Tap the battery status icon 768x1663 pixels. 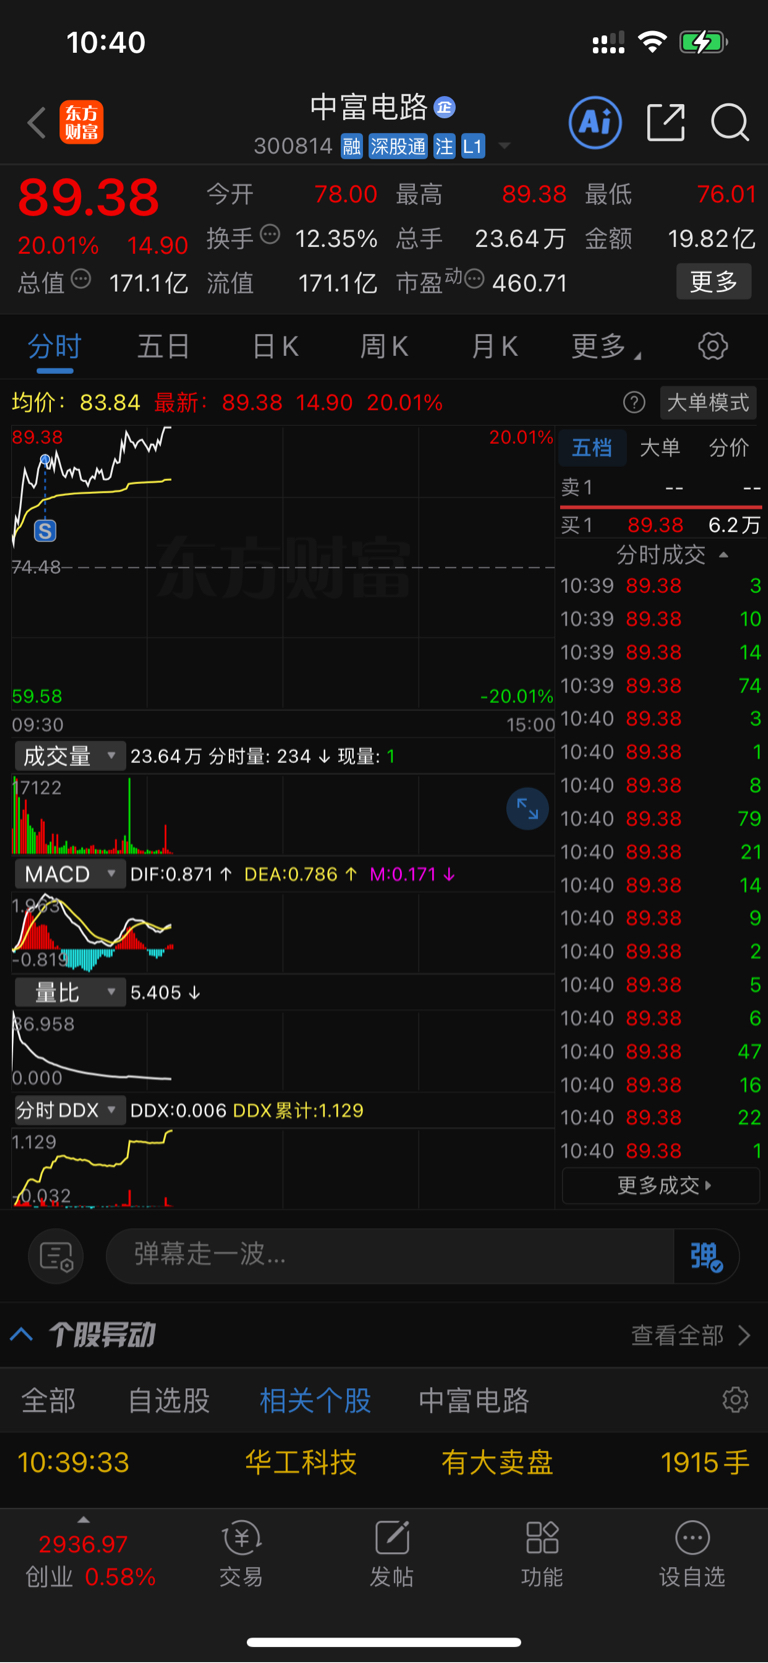click(704, 42)
